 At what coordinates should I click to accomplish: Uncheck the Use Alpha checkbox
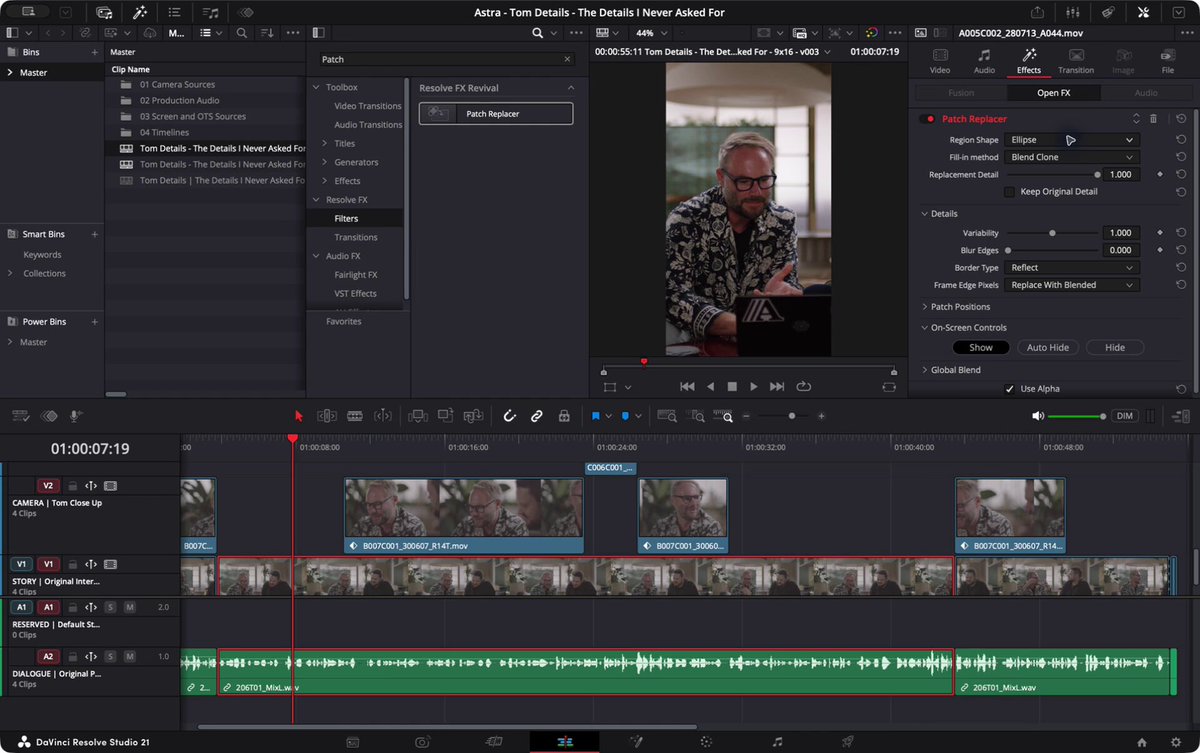[x=1009, y=389]
